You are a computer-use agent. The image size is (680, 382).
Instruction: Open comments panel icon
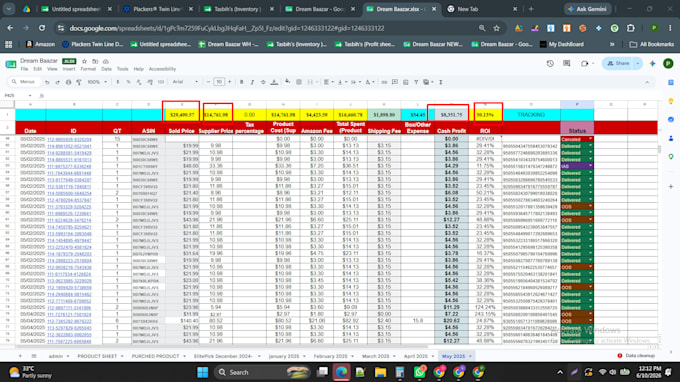[566, 63]
